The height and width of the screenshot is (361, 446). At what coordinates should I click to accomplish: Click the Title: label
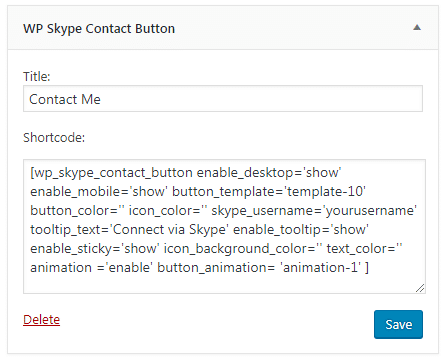(x=37, y=76)
